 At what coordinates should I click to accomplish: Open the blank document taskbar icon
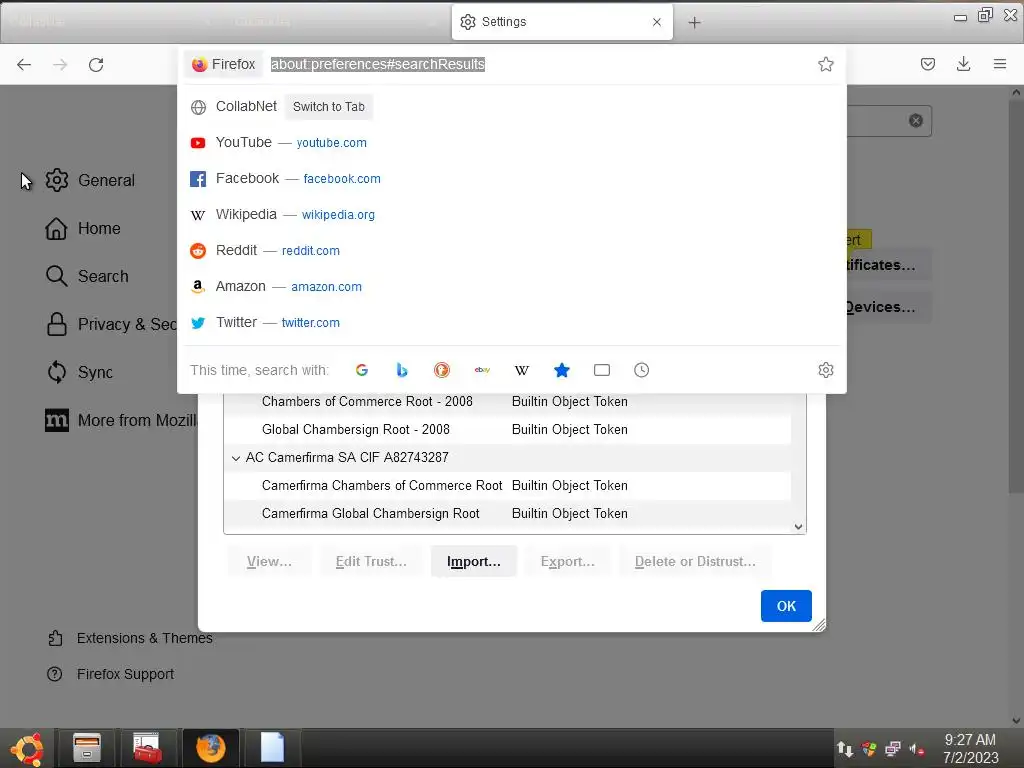click(x=272, y=748)
